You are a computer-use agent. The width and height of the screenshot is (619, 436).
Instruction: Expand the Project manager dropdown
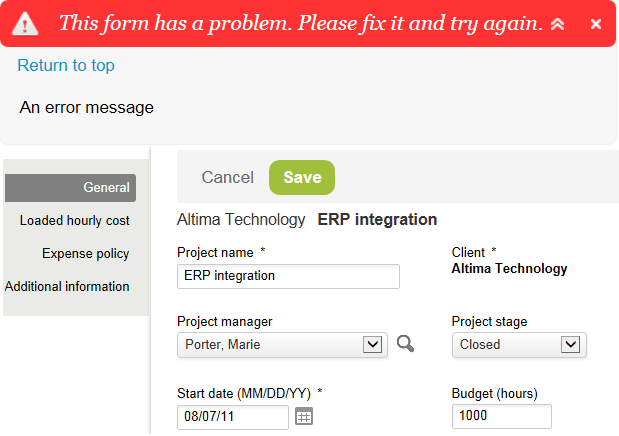pos(372,344)
